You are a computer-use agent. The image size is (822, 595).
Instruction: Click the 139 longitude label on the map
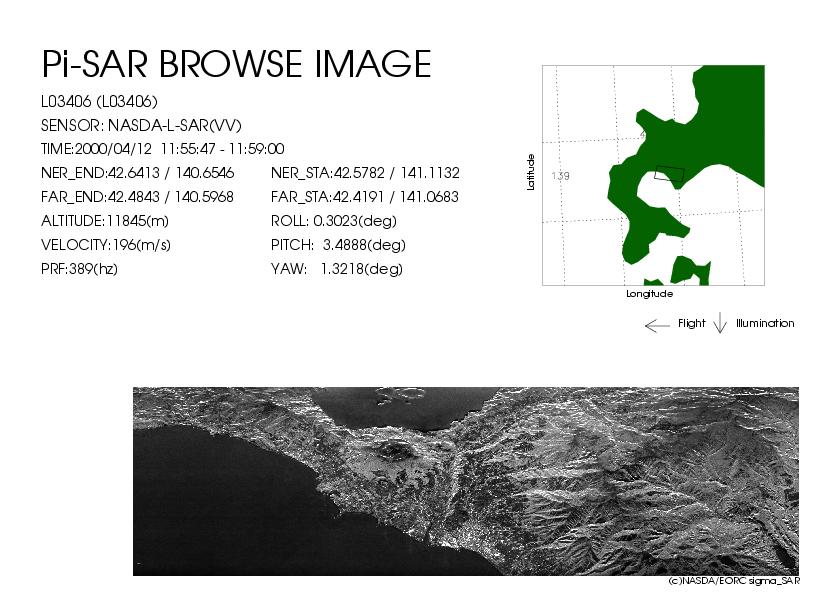(x=560, y=176)
